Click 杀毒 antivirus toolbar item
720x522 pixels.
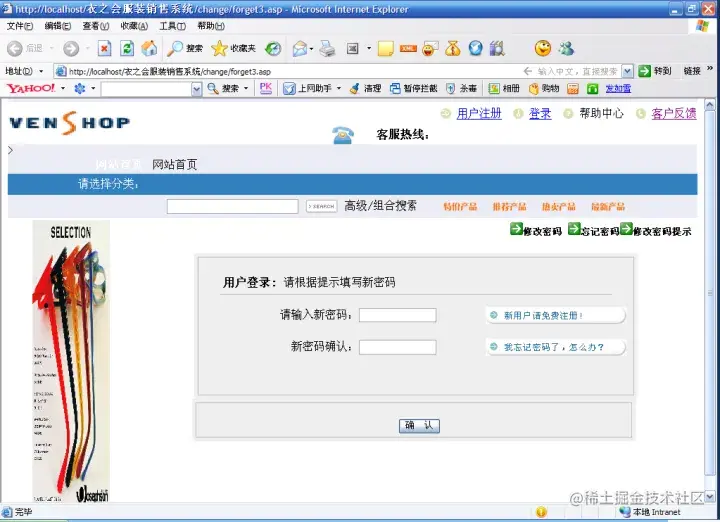click(x=462, y=88)
